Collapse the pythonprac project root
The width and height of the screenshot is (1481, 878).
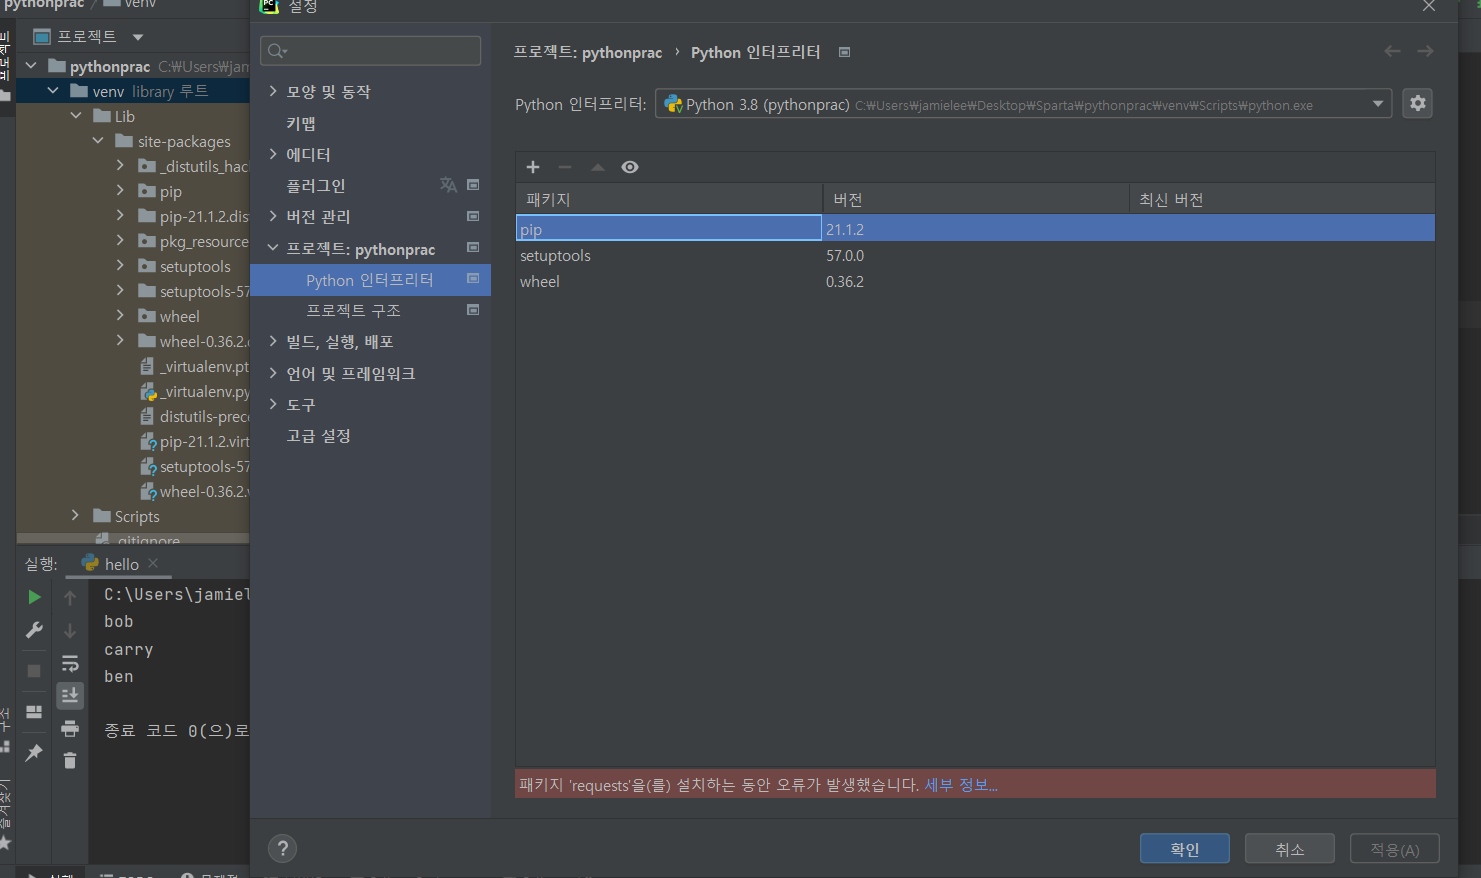(x=31, y=66)
